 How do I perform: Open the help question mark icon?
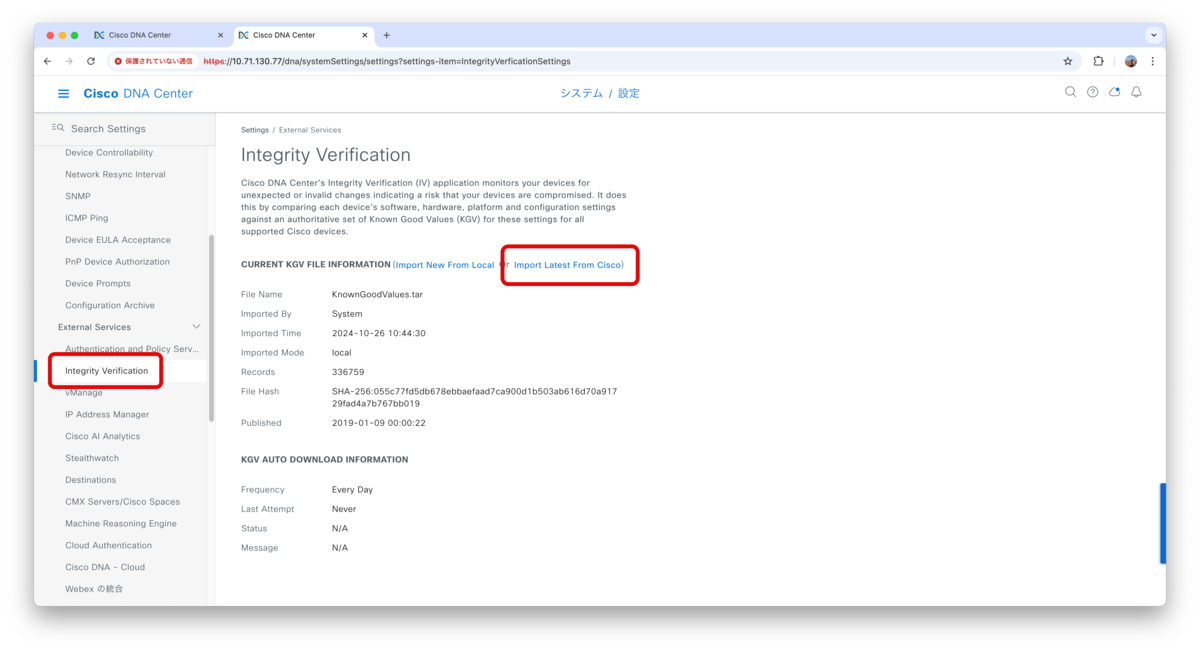(1092, 92)
